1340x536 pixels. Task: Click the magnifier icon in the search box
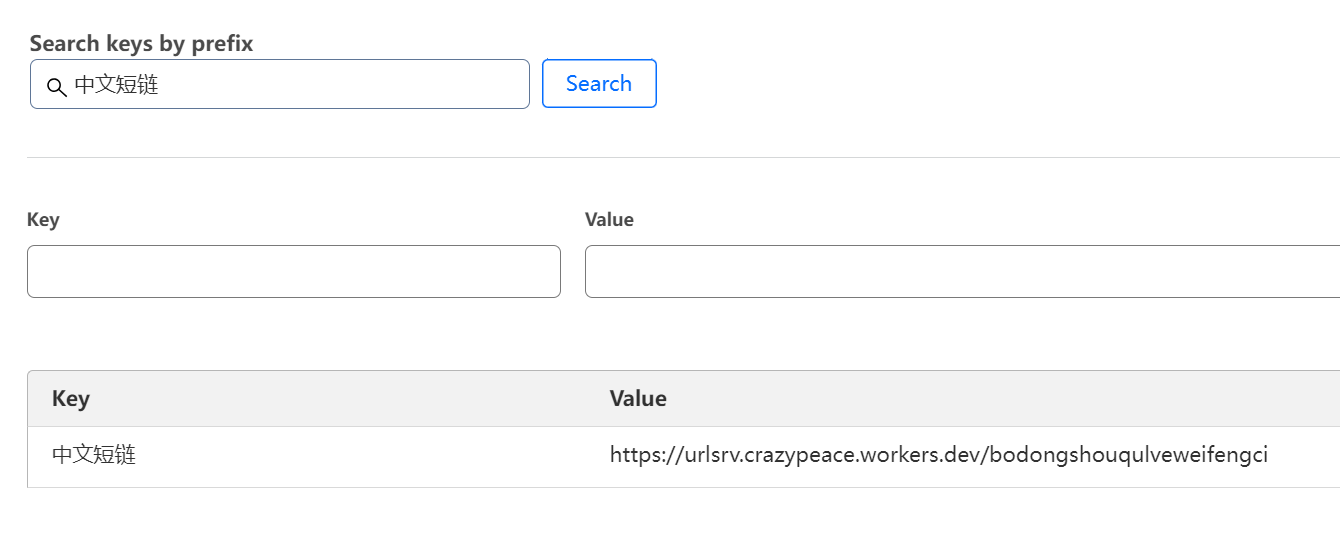coord(56,86)
